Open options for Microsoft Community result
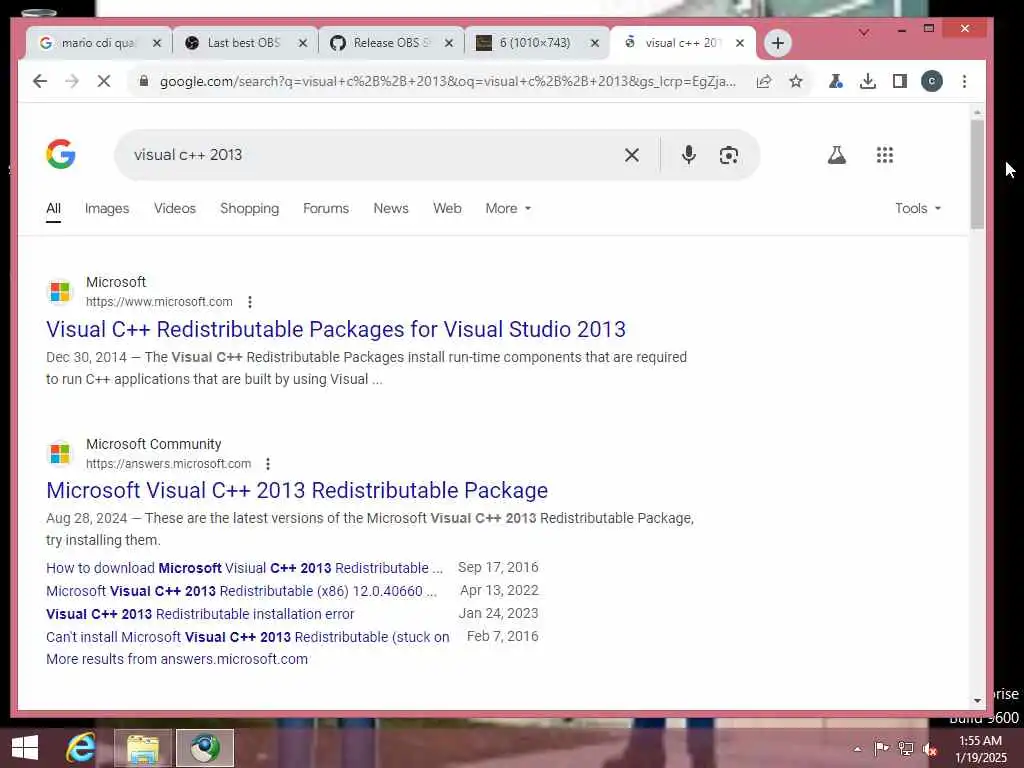 (268, 464)
